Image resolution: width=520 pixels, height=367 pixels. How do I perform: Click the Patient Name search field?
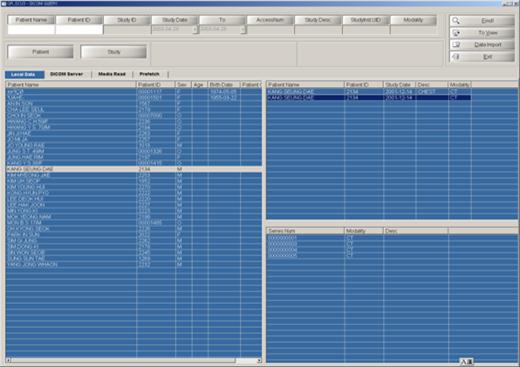coord(31,29)
